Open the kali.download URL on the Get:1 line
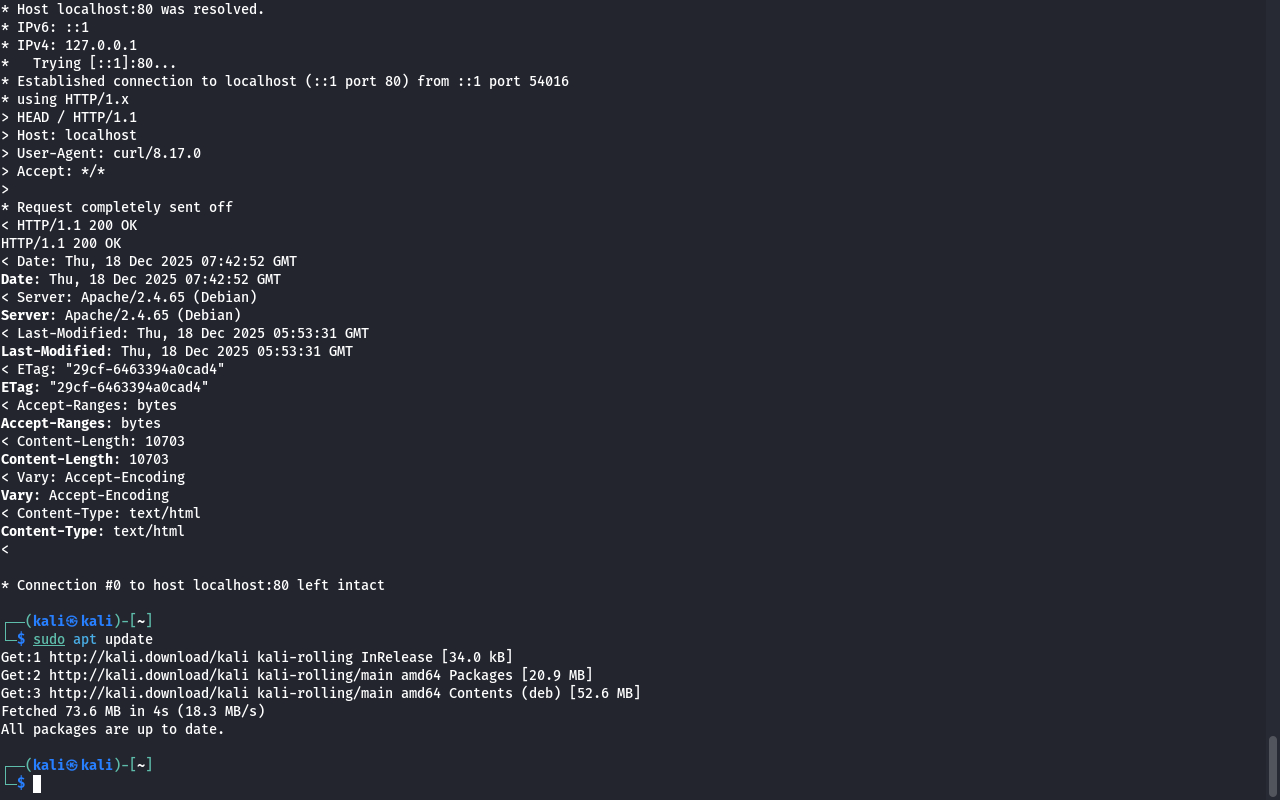The width and height of the screenshot is (1280, 800). point(152,657)
